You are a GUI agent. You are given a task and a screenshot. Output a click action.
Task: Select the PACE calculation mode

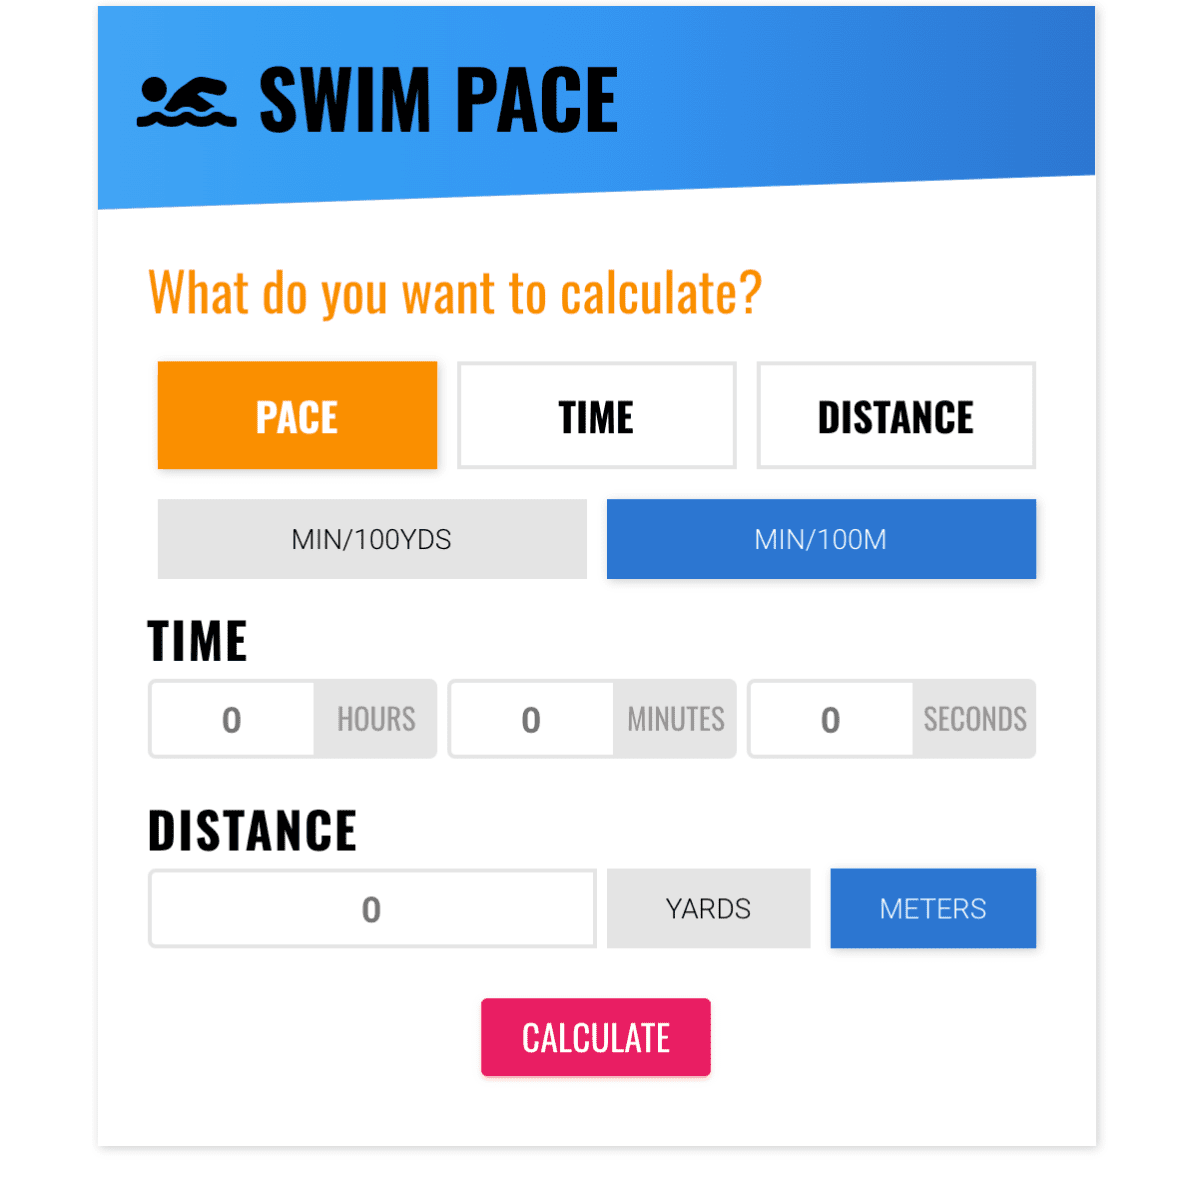[x=297, y=415]
